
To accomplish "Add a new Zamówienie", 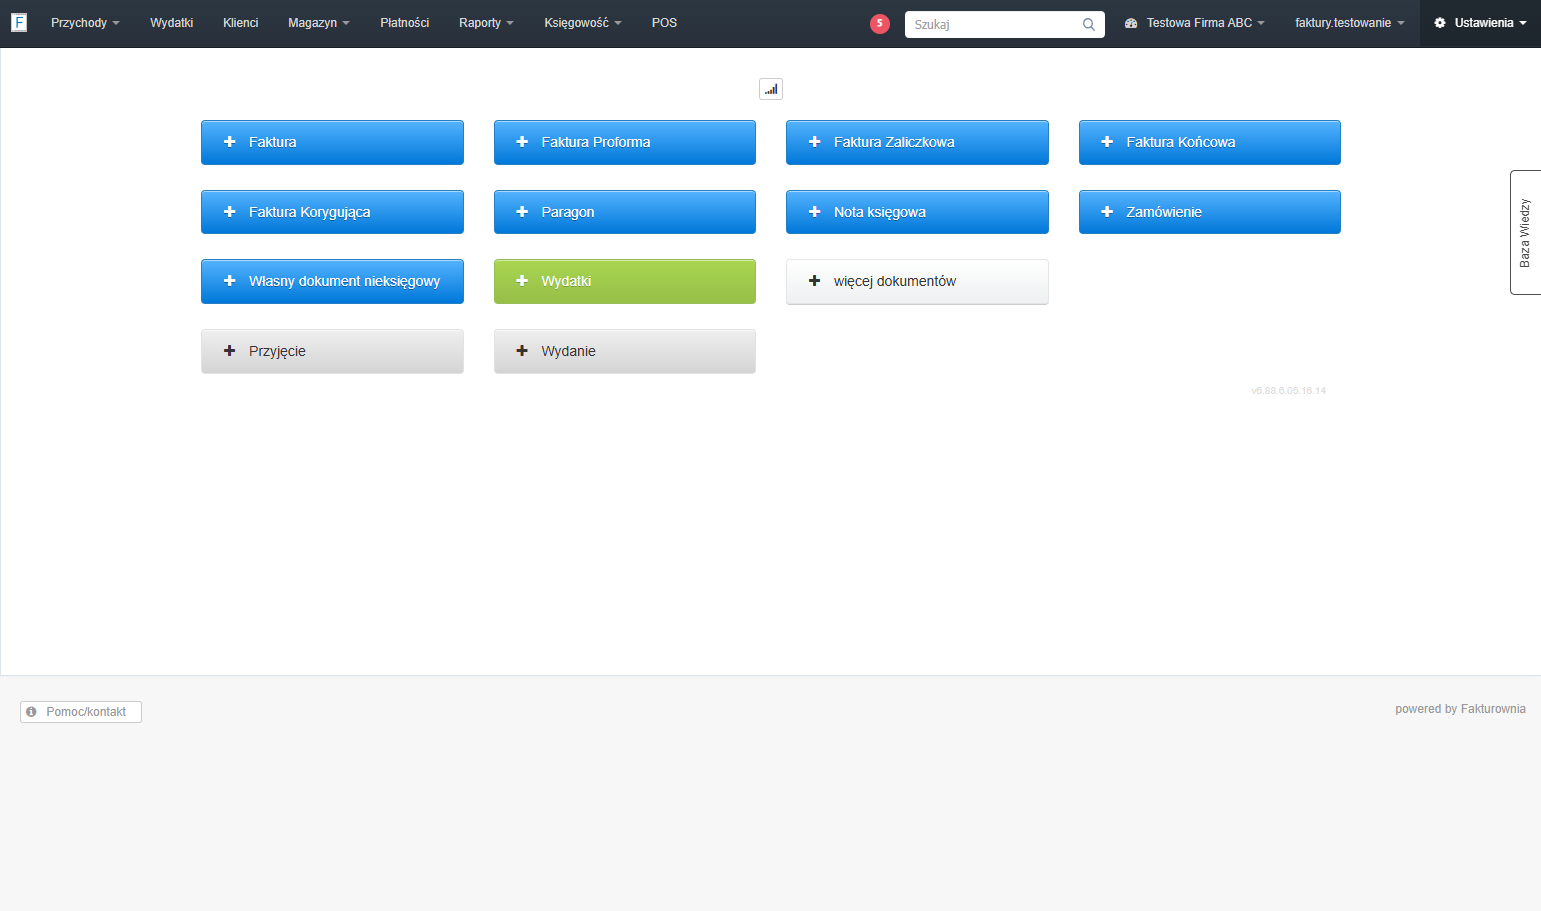I will point(1210,212).
